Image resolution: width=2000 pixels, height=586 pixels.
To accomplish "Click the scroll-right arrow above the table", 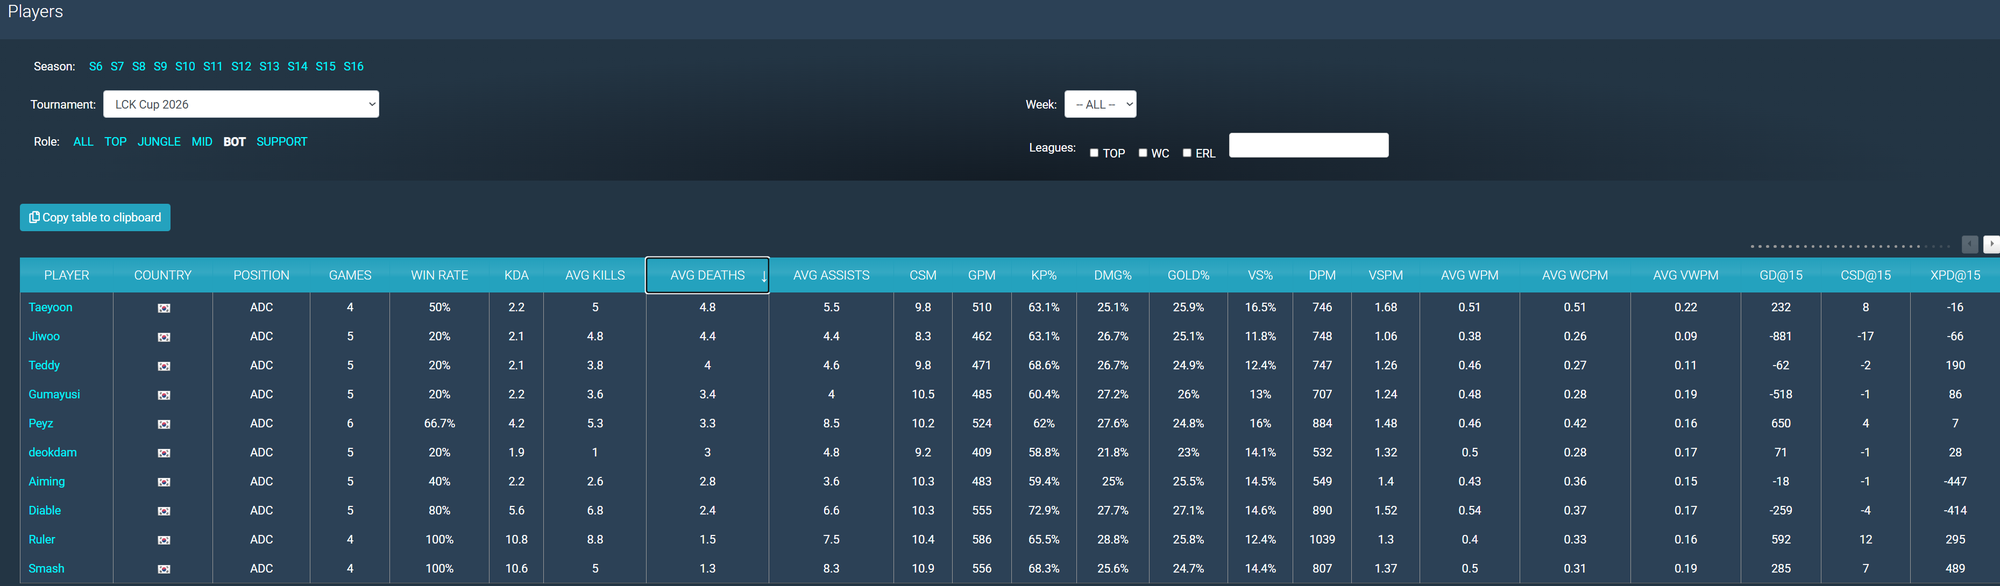I will click(x=1991, y=244).
